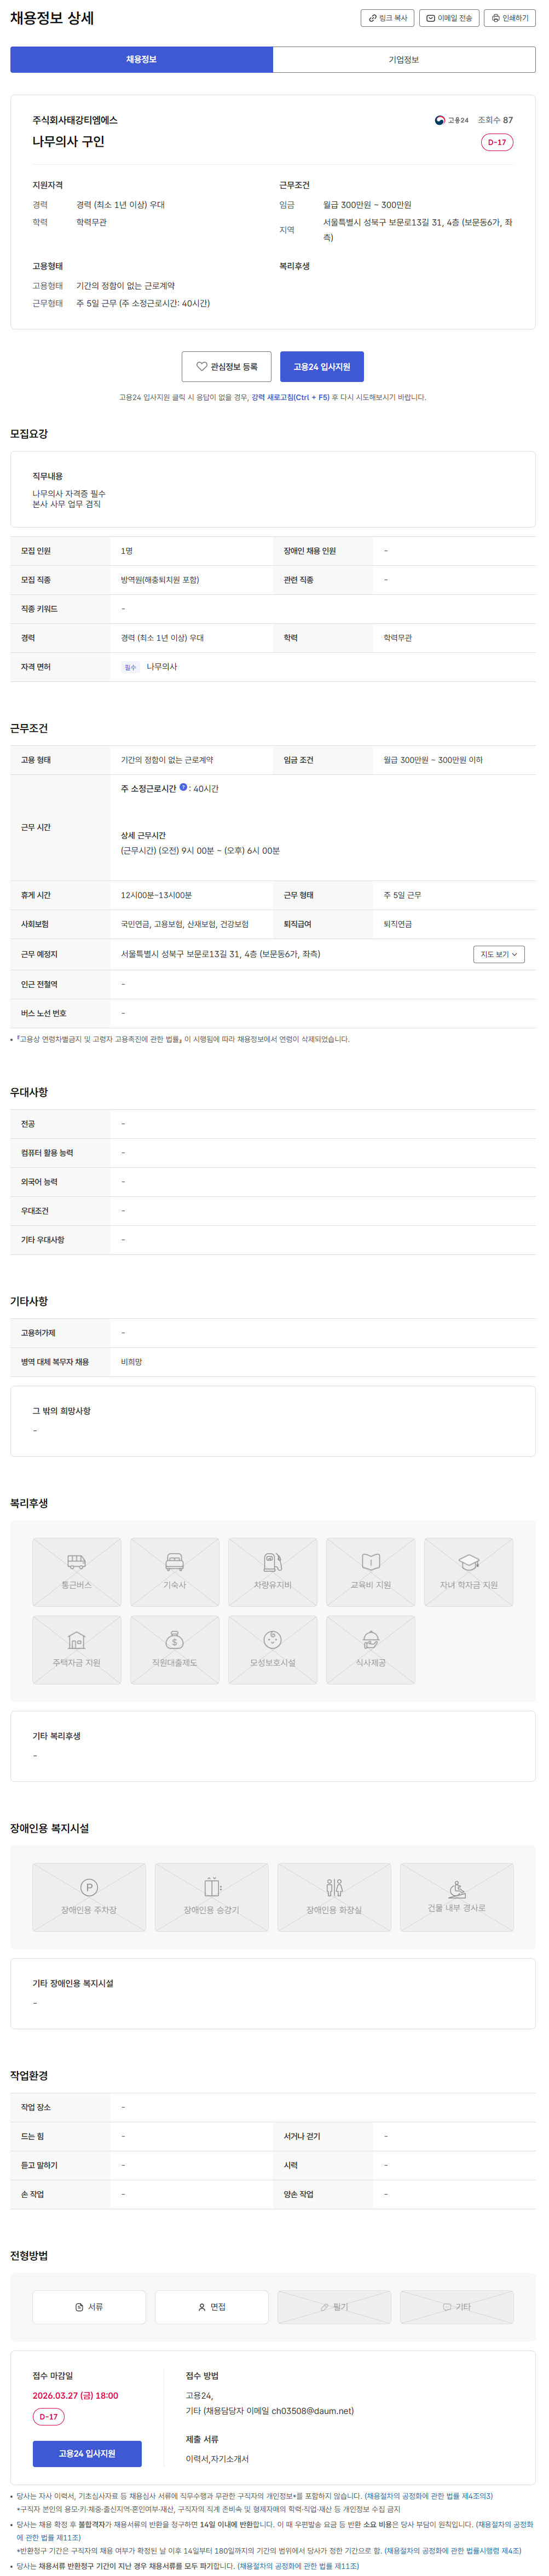The image size is (549, 2576).
Task: Click the 자녀 학자금 지원 graduation cap icon
Action: 468,1562
